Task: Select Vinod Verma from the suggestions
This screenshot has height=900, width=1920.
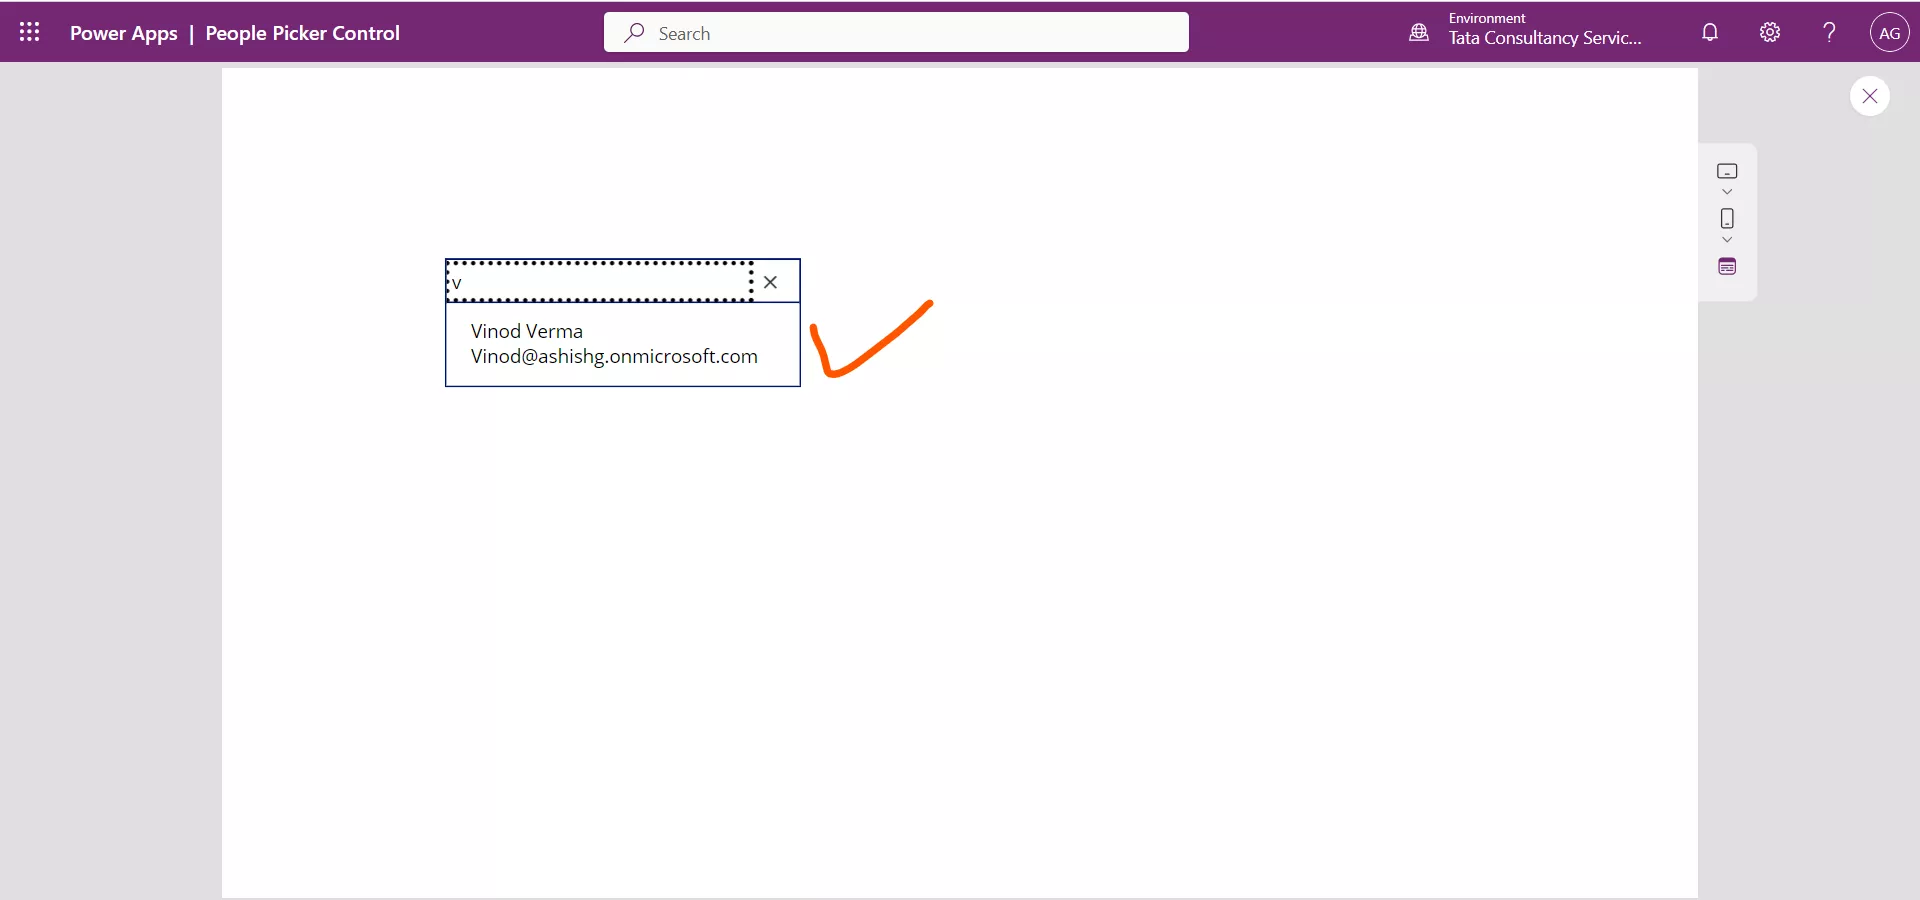Action: pyautogui.click(x=615, y=343)
